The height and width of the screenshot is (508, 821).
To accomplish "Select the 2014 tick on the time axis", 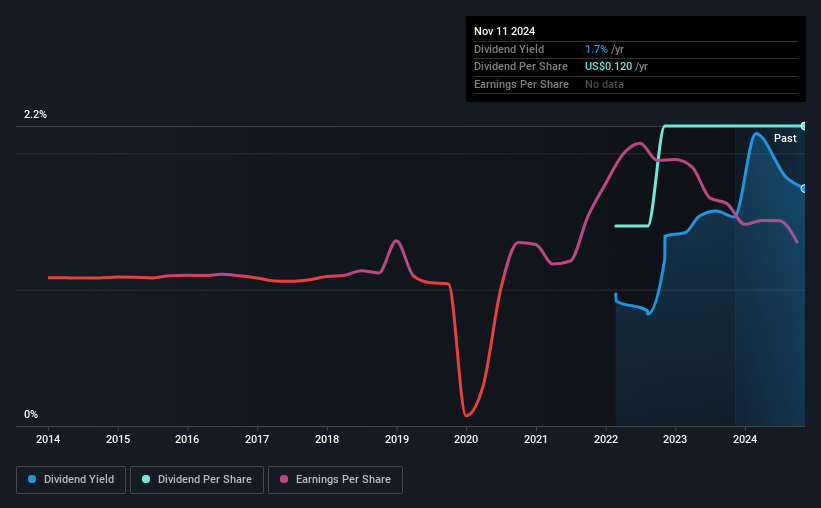I will [48, 439].
